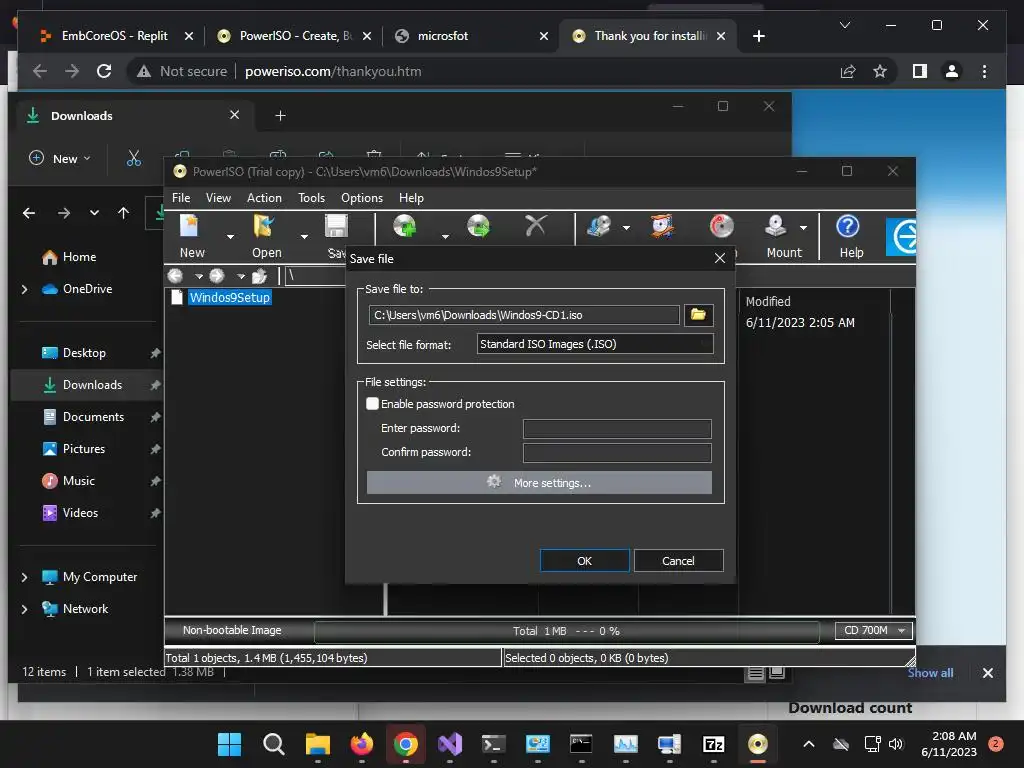This screenshot has width=1024, height=768.
Task: Open Visual Studio from the taskbar
Action: pyautogui.click(x=450, y=744)
